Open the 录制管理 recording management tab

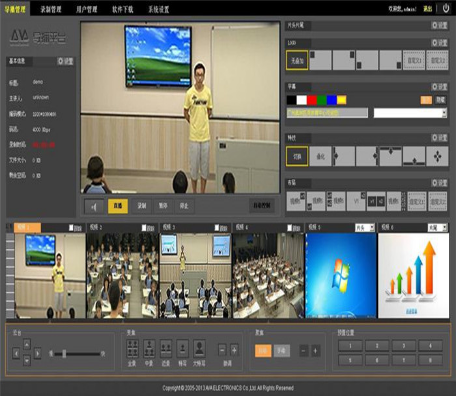(x=51, y=9)
